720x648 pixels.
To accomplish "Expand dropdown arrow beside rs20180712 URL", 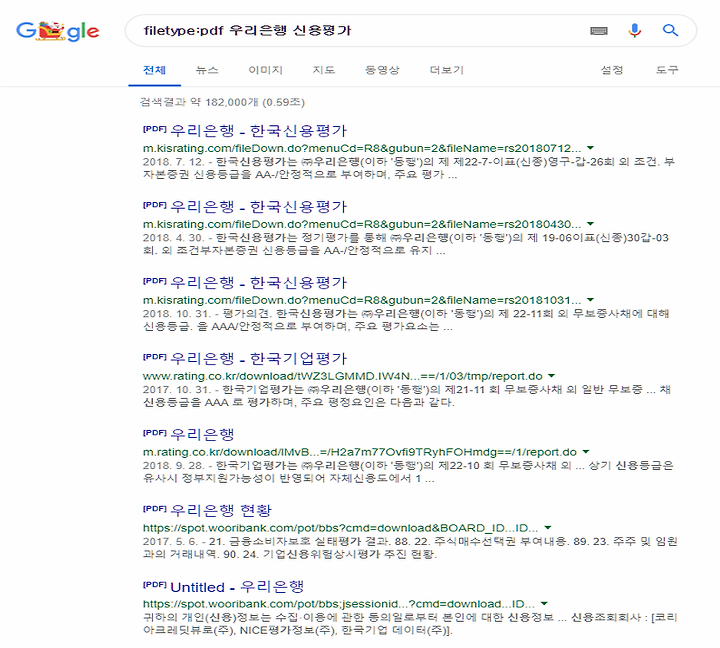I will [591, 148].
